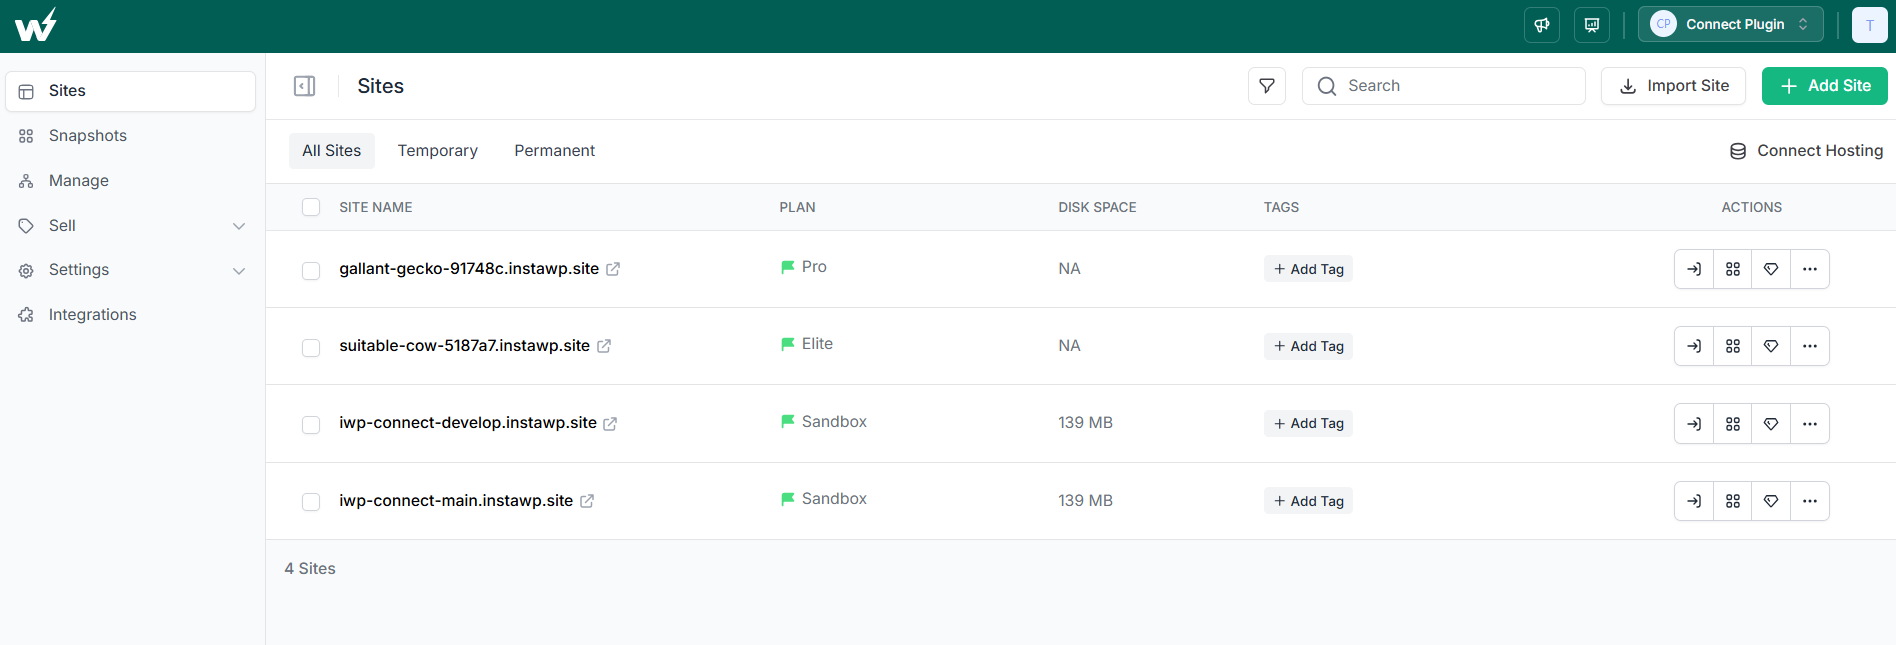This screenshot has height=645, width=1896.
Task: Collapse the sidebar panel toggle icon
Action: (x=305, y=86)
